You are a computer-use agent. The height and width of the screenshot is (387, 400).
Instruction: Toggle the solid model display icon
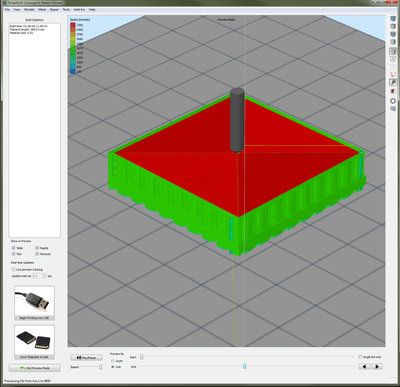pyautogui.click(x=393, y=83)
